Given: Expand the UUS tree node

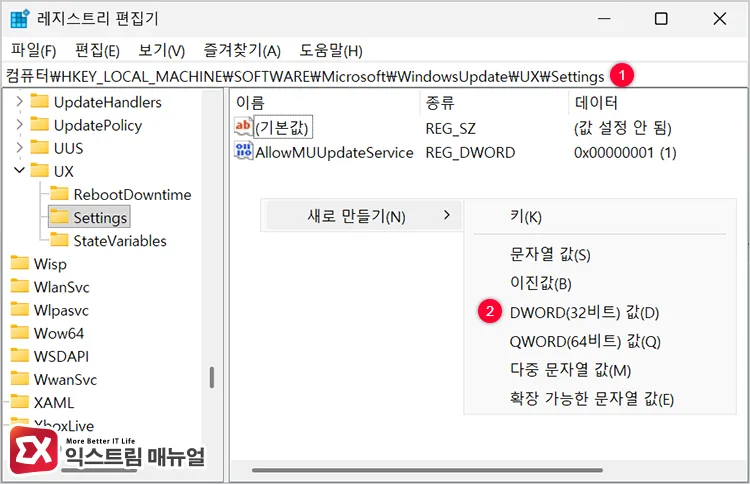Looking at the screenshot, I should pos(19,147).
